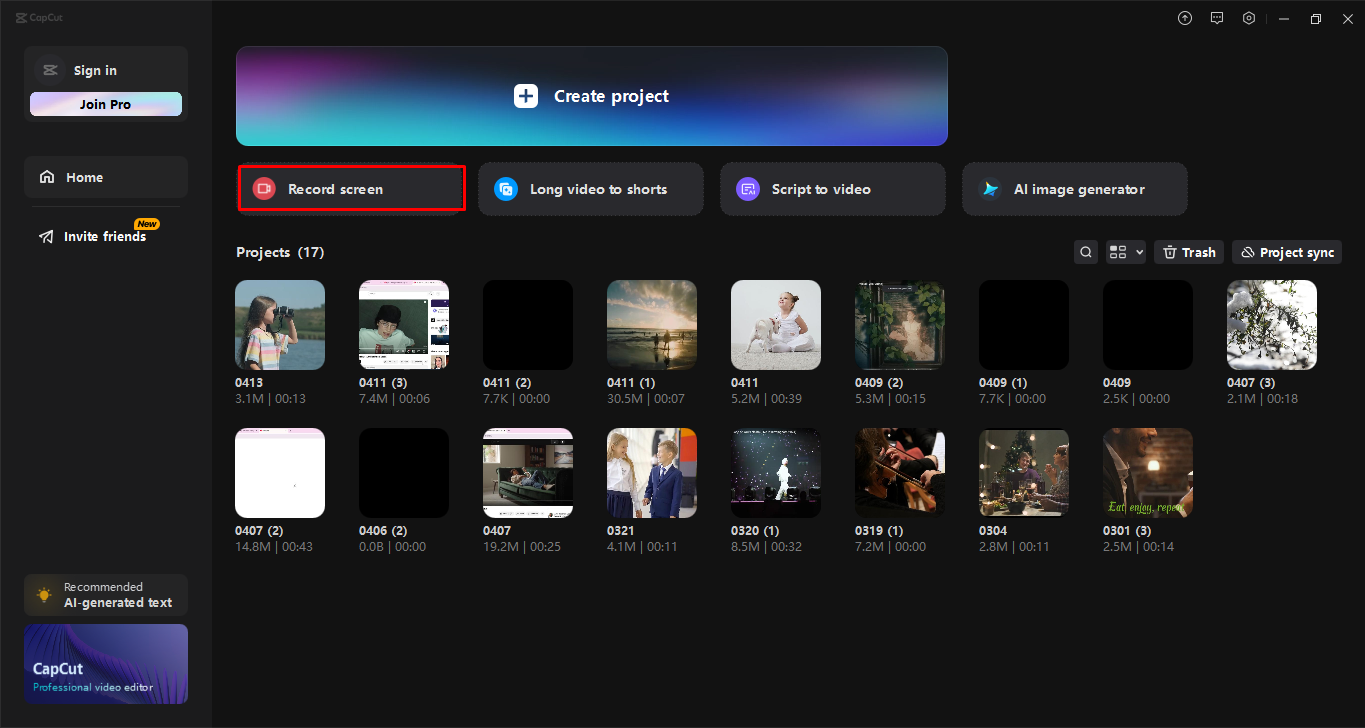Click the Sign in button
The width and height of the screenshot is (1365, 728).
(95, 70)
